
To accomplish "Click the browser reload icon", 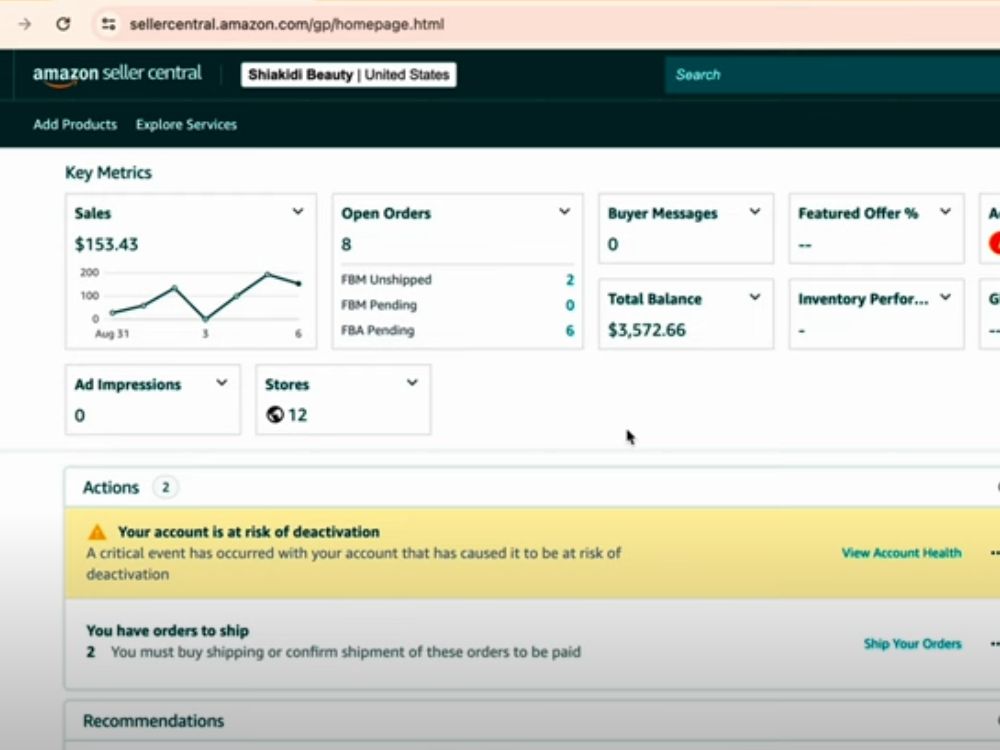I will tap(62, 24).
